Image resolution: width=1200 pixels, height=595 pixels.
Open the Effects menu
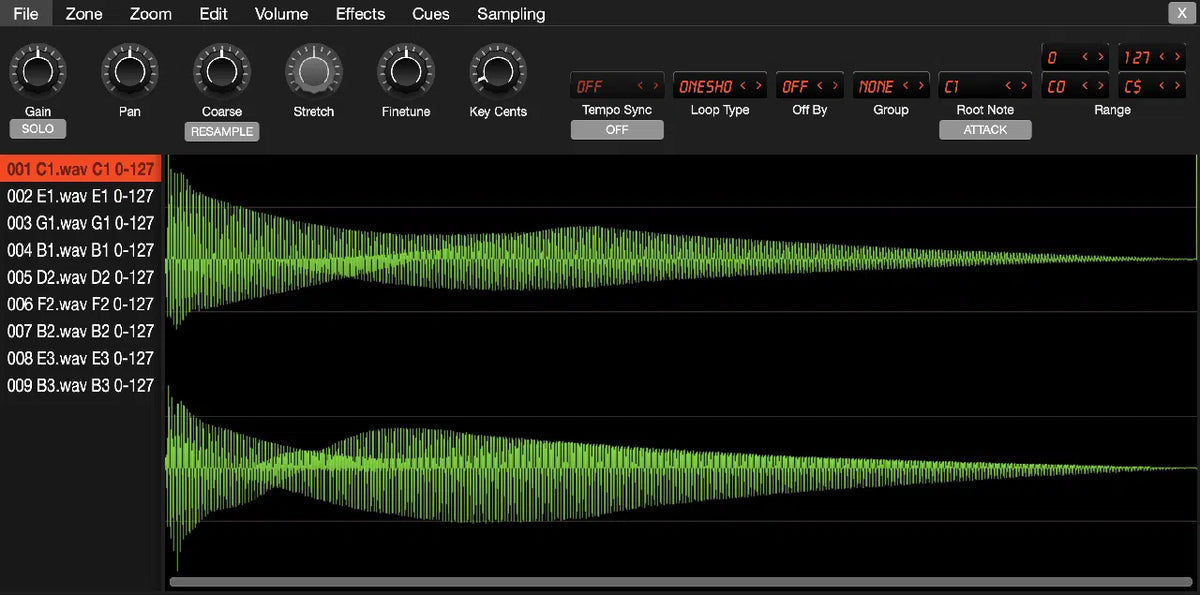[360, 14]
